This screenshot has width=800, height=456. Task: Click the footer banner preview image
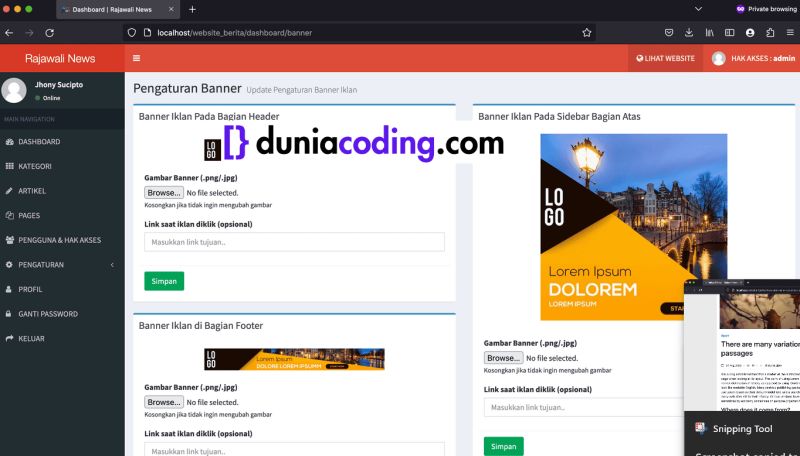[294, 359]
